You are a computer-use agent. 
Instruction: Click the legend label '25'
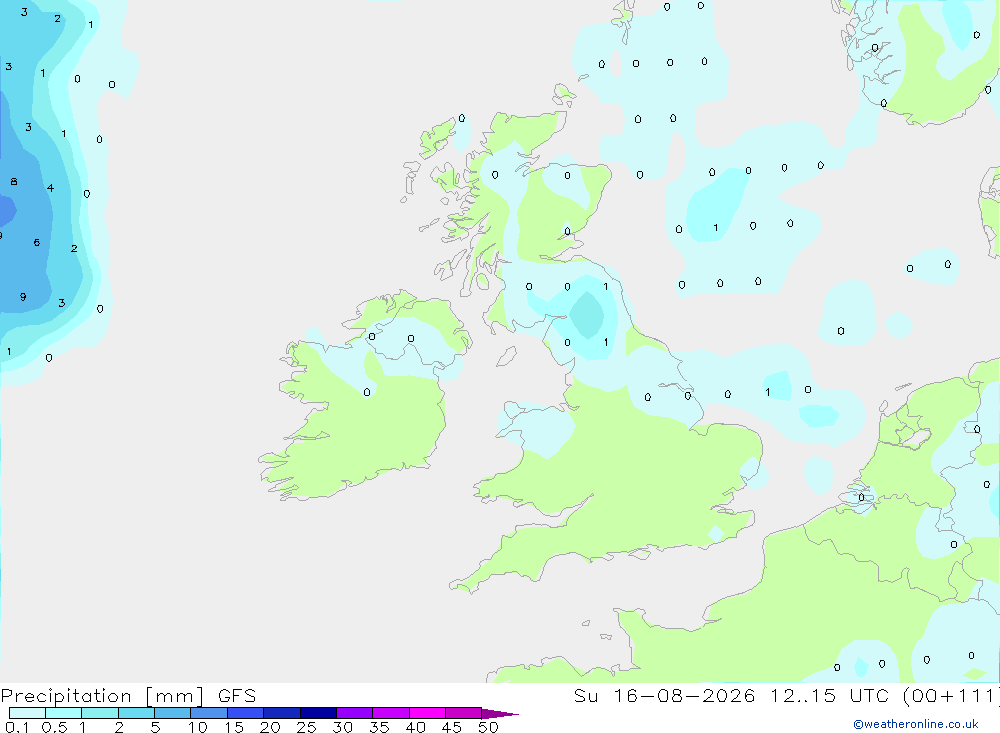[307, 727]
